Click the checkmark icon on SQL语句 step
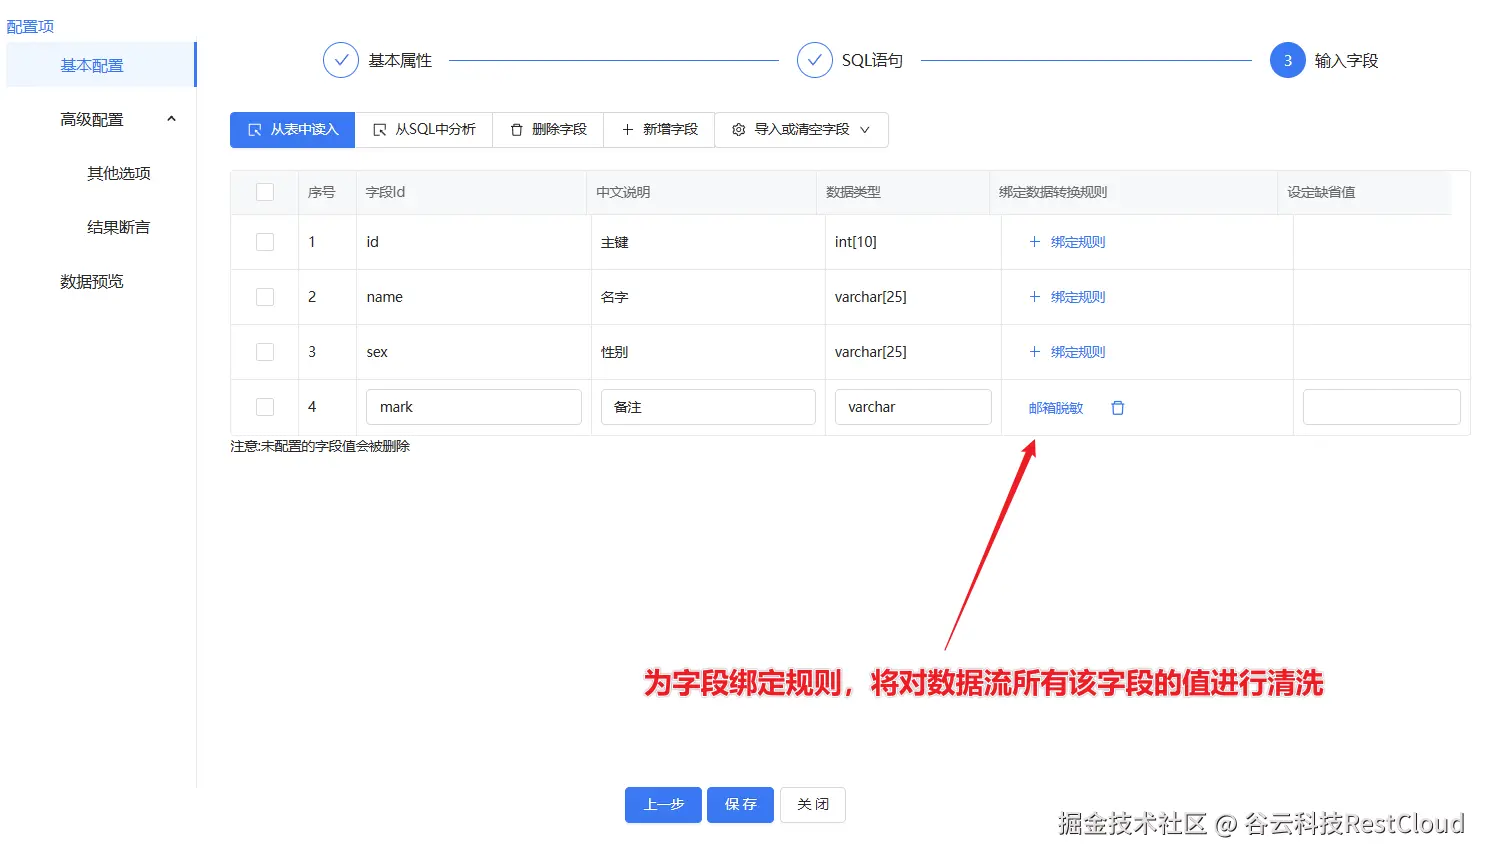 815,60
